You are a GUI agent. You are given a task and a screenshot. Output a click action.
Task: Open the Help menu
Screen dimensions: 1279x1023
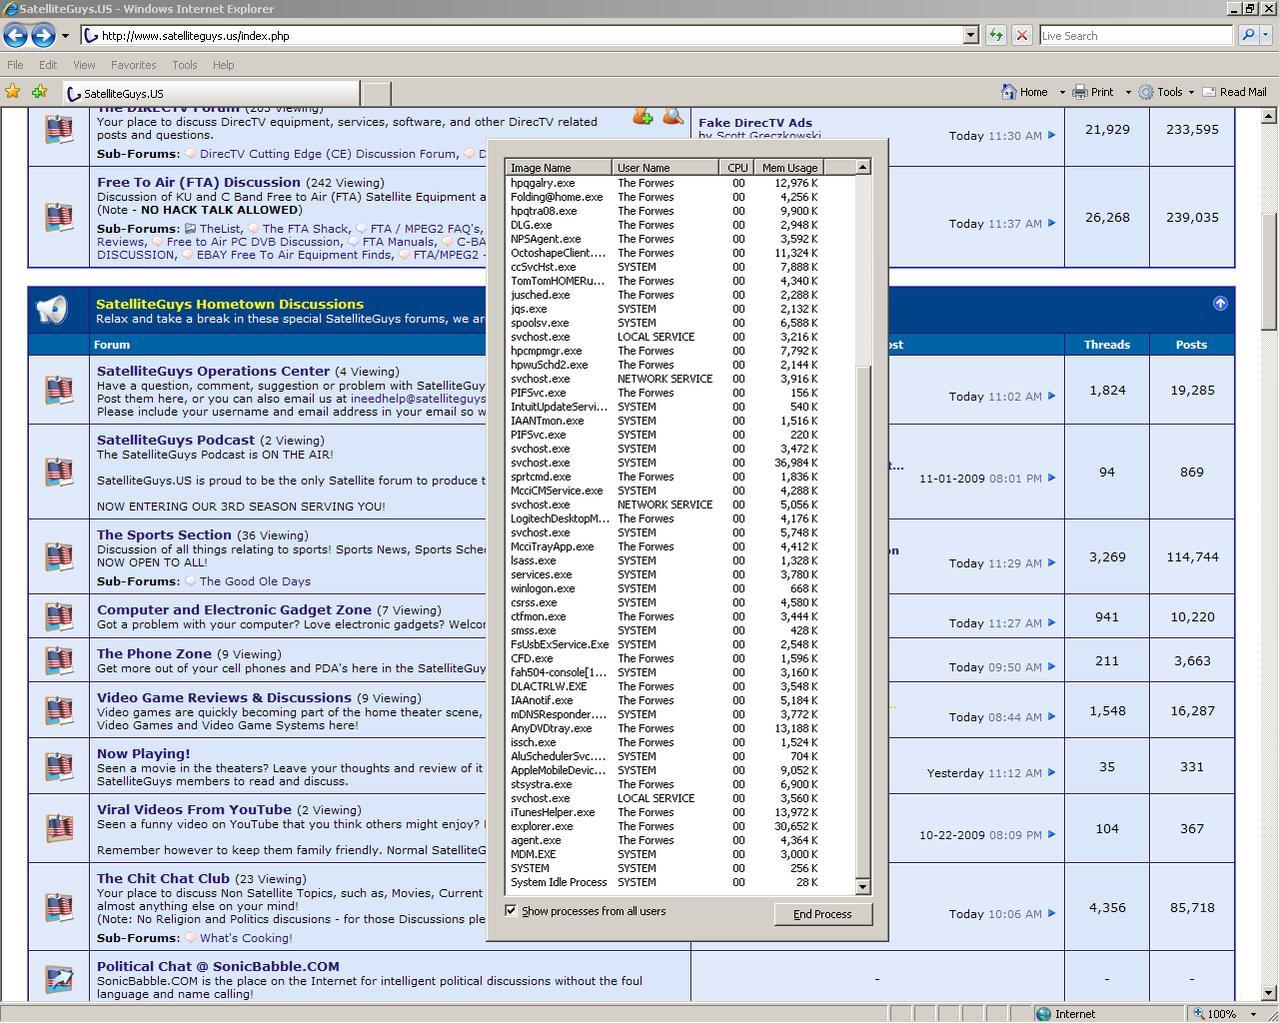tap(223, 65)
